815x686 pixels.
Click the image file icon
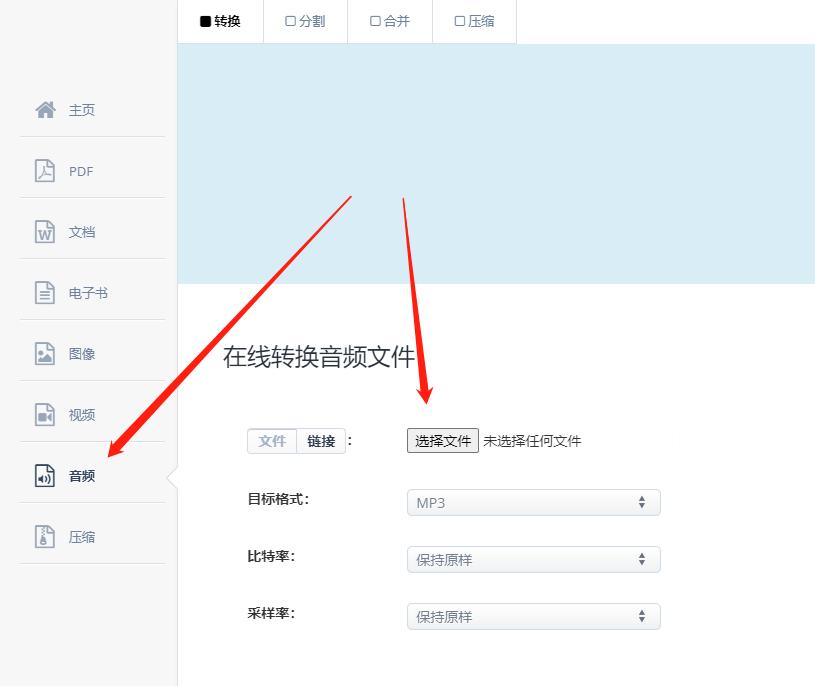45,354
